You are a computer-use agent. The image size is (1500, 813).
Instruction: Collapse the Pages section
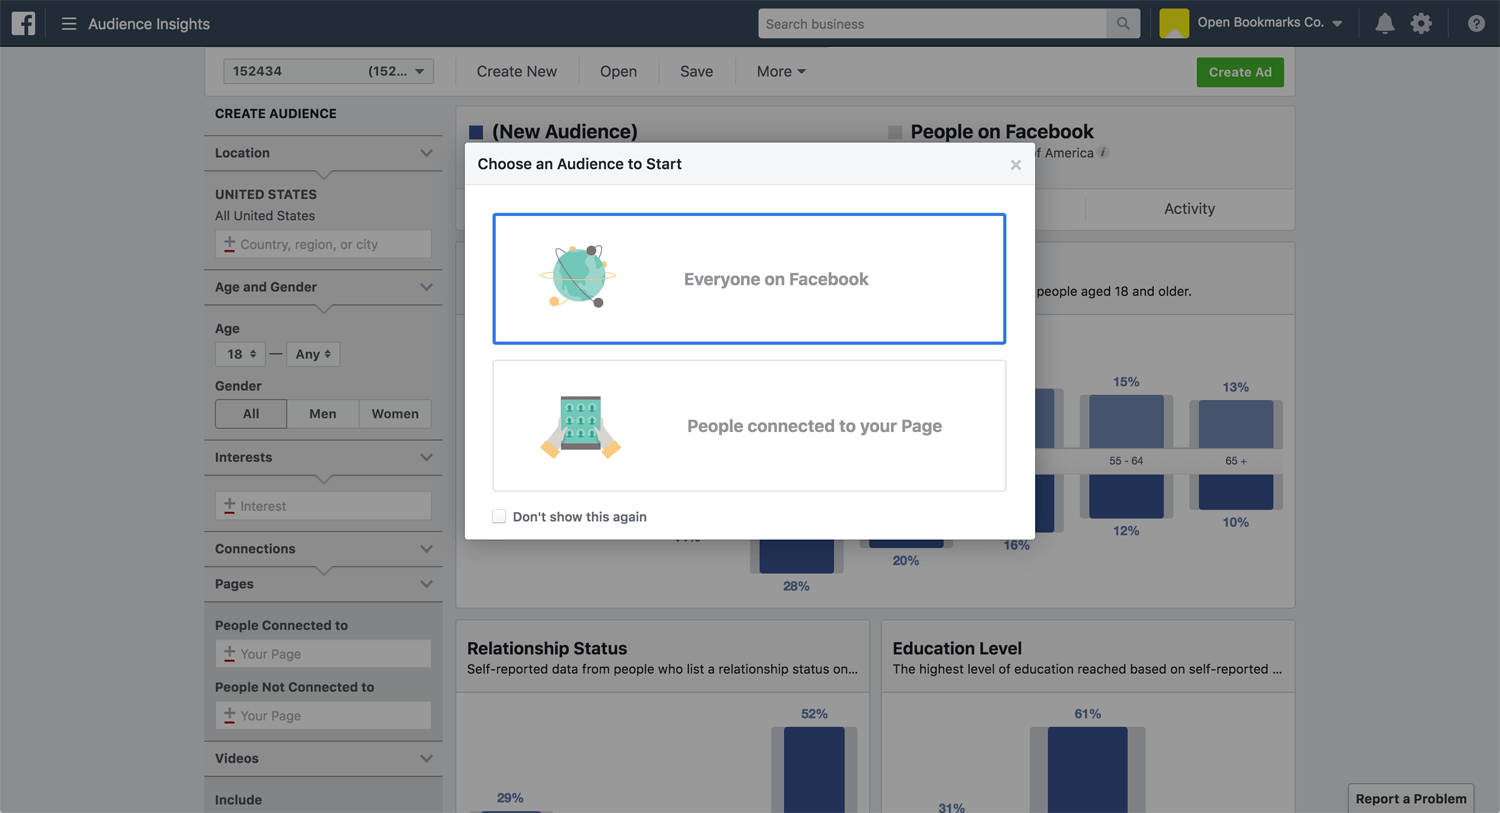pos(426,584)
